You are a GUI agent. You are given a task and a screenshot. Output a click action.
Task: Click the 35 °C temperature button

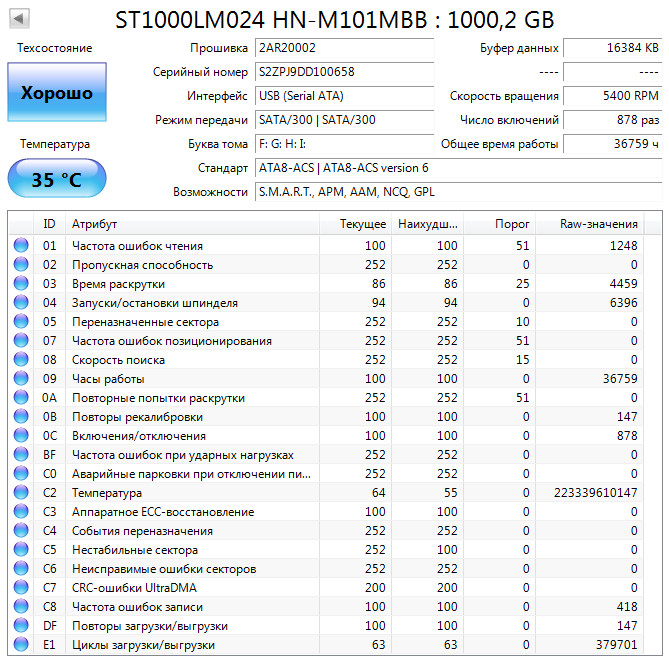[57, 178]
